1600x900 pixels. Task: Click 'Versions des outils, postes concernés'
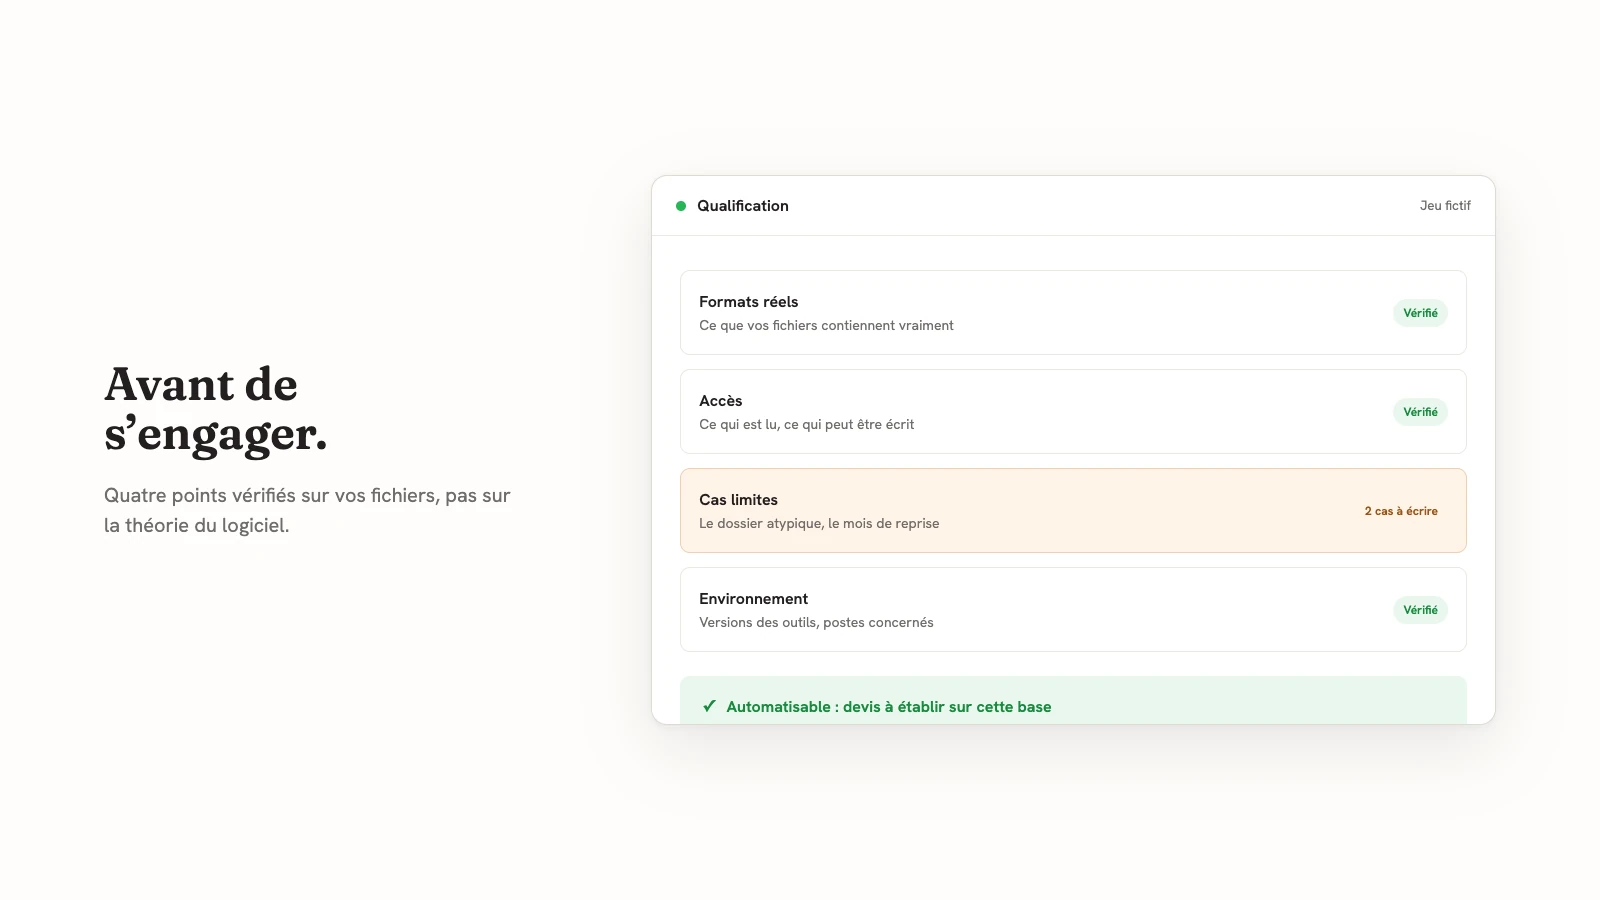point(816,623)
